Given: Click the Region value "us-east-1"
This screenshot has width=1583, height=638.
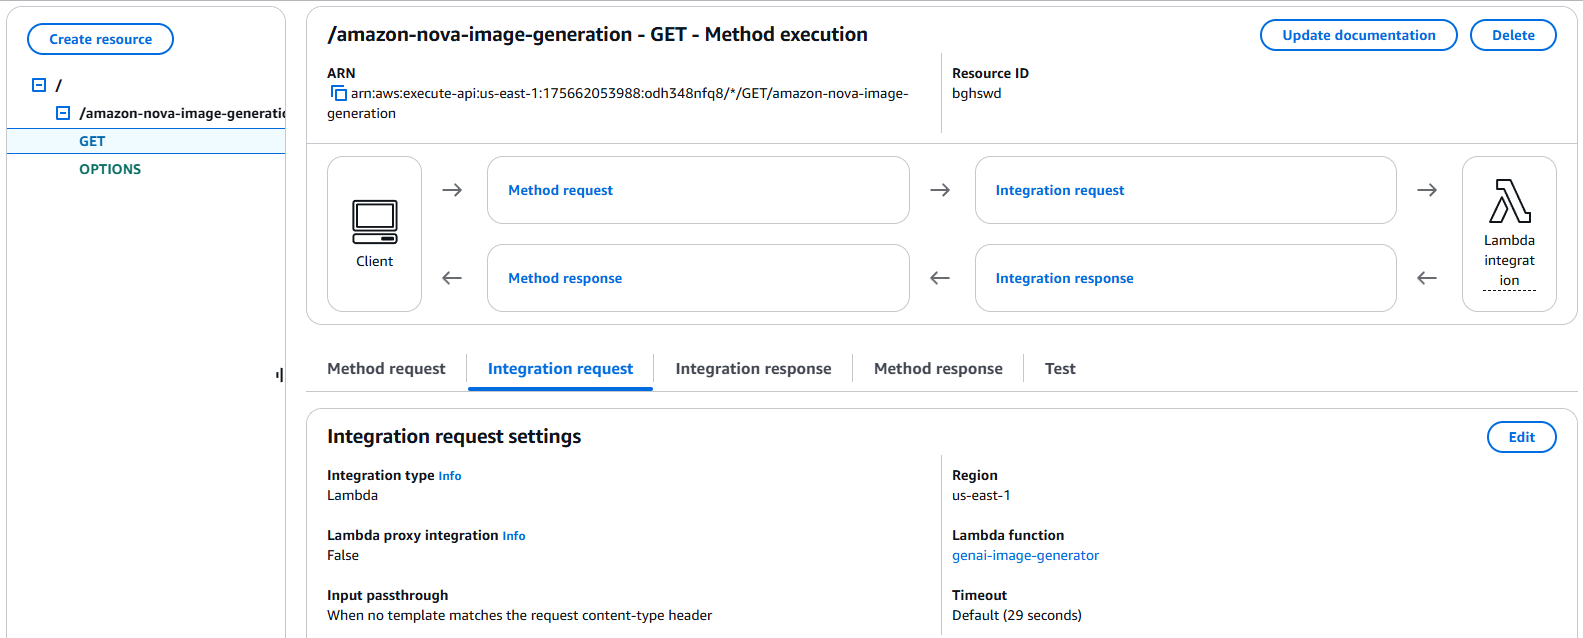Looking at the screenshot, I should 981,495.
